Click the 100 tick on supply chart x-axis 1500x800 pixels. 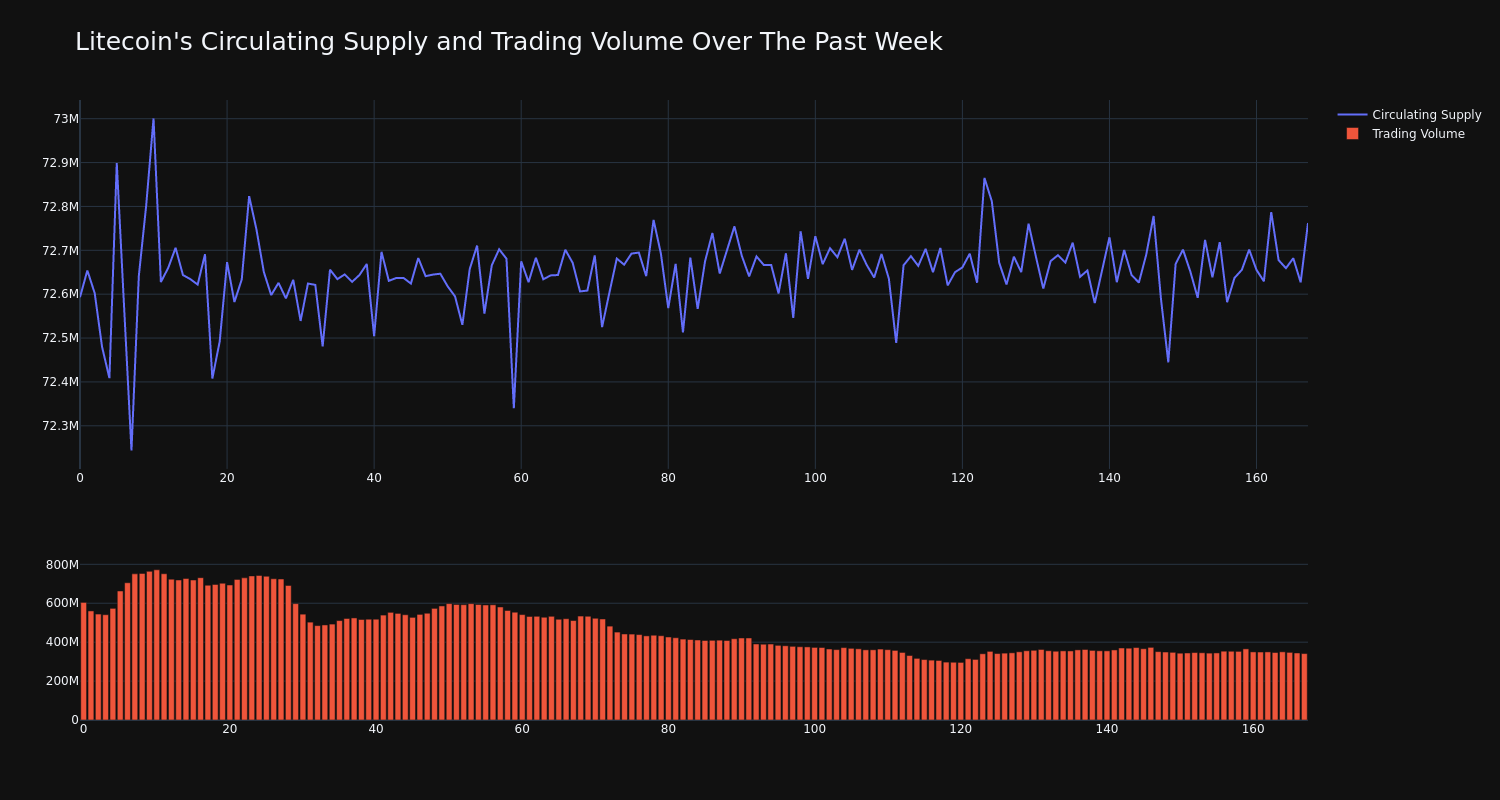(815, 478)
